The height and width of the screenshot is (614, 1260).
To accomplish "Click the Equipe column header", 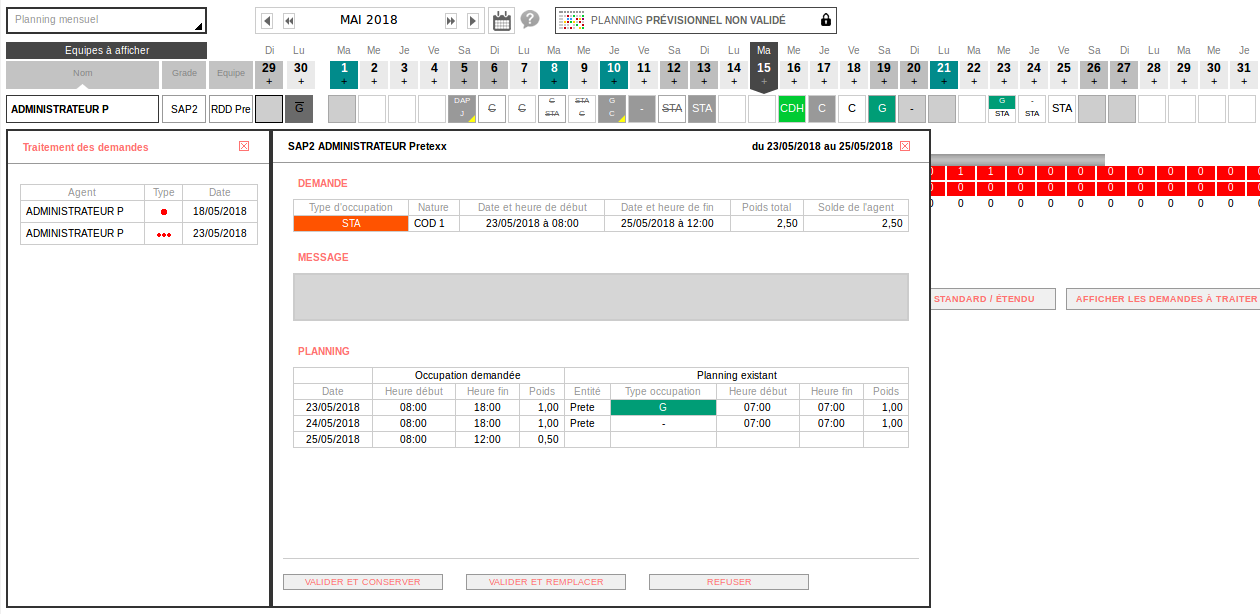I will pyautogui.click(x=231, y=73).
